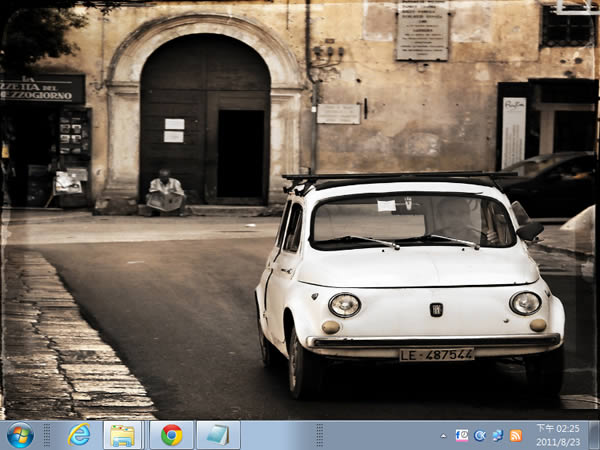Screen dimensions: 600x450
Task: Launch Internet Explorer from the taskbar
Action: pyautogui.click(x=78, y=435)
